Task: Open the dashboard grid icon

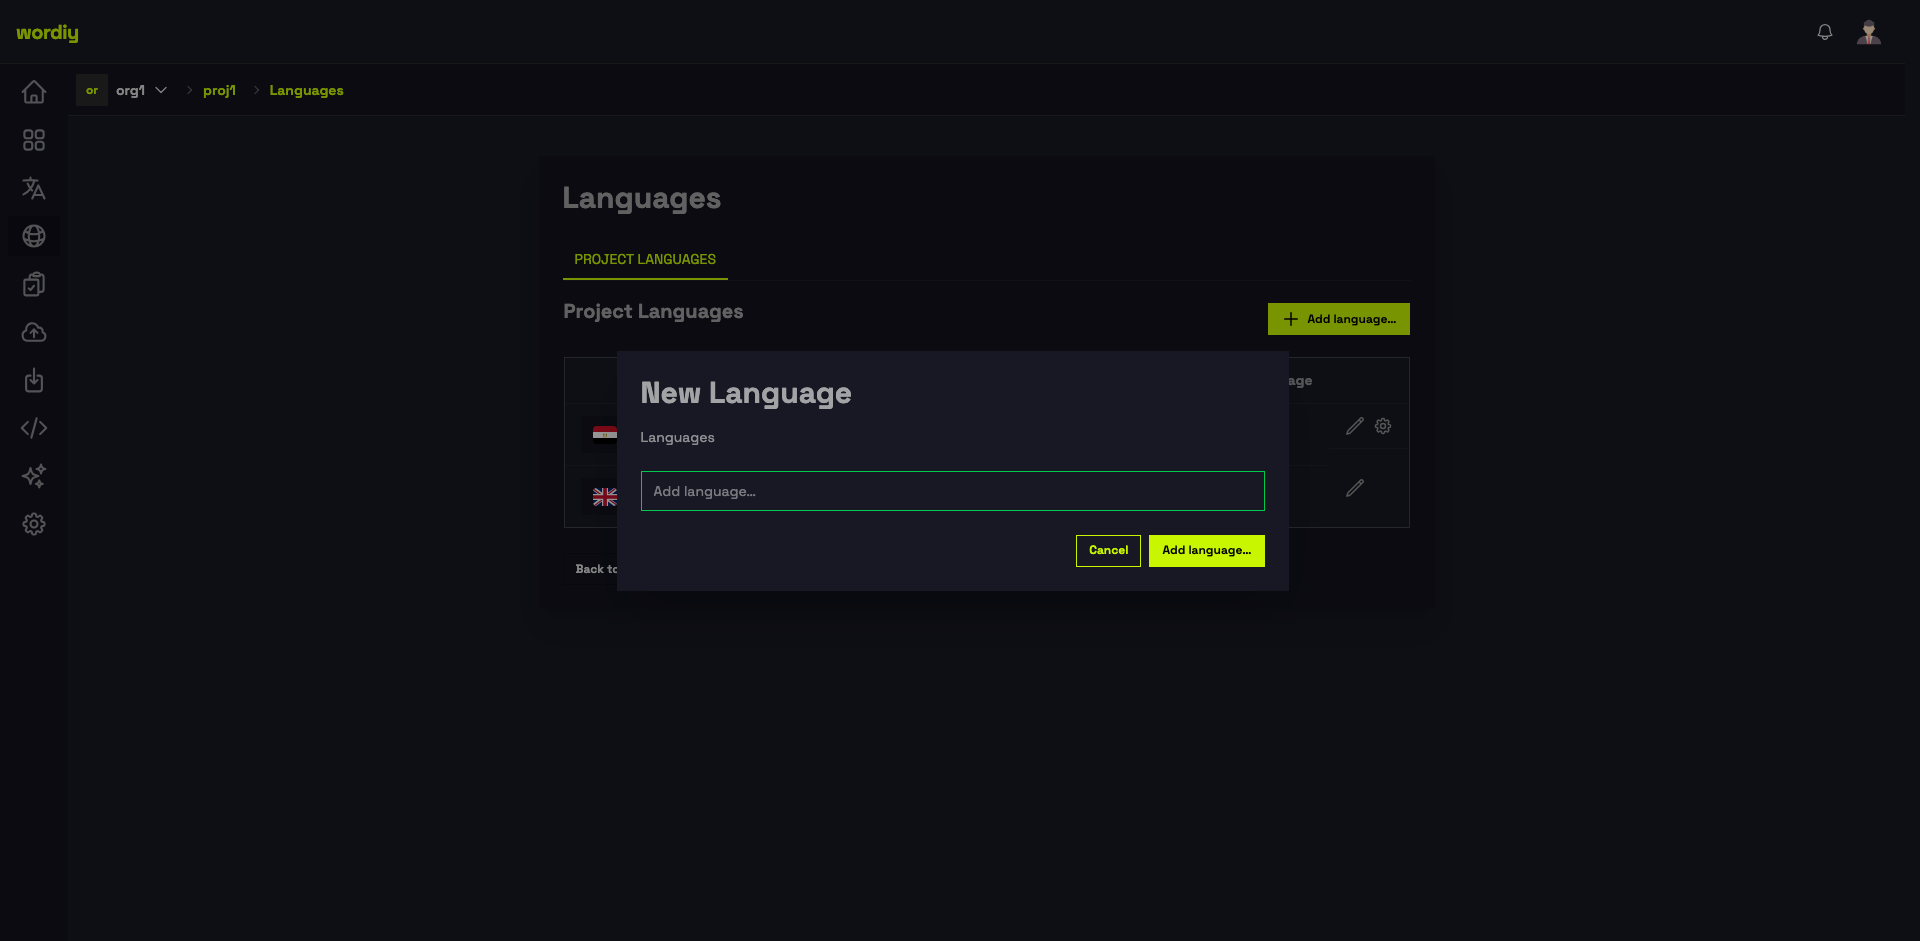Action: (x=34, y=140)
